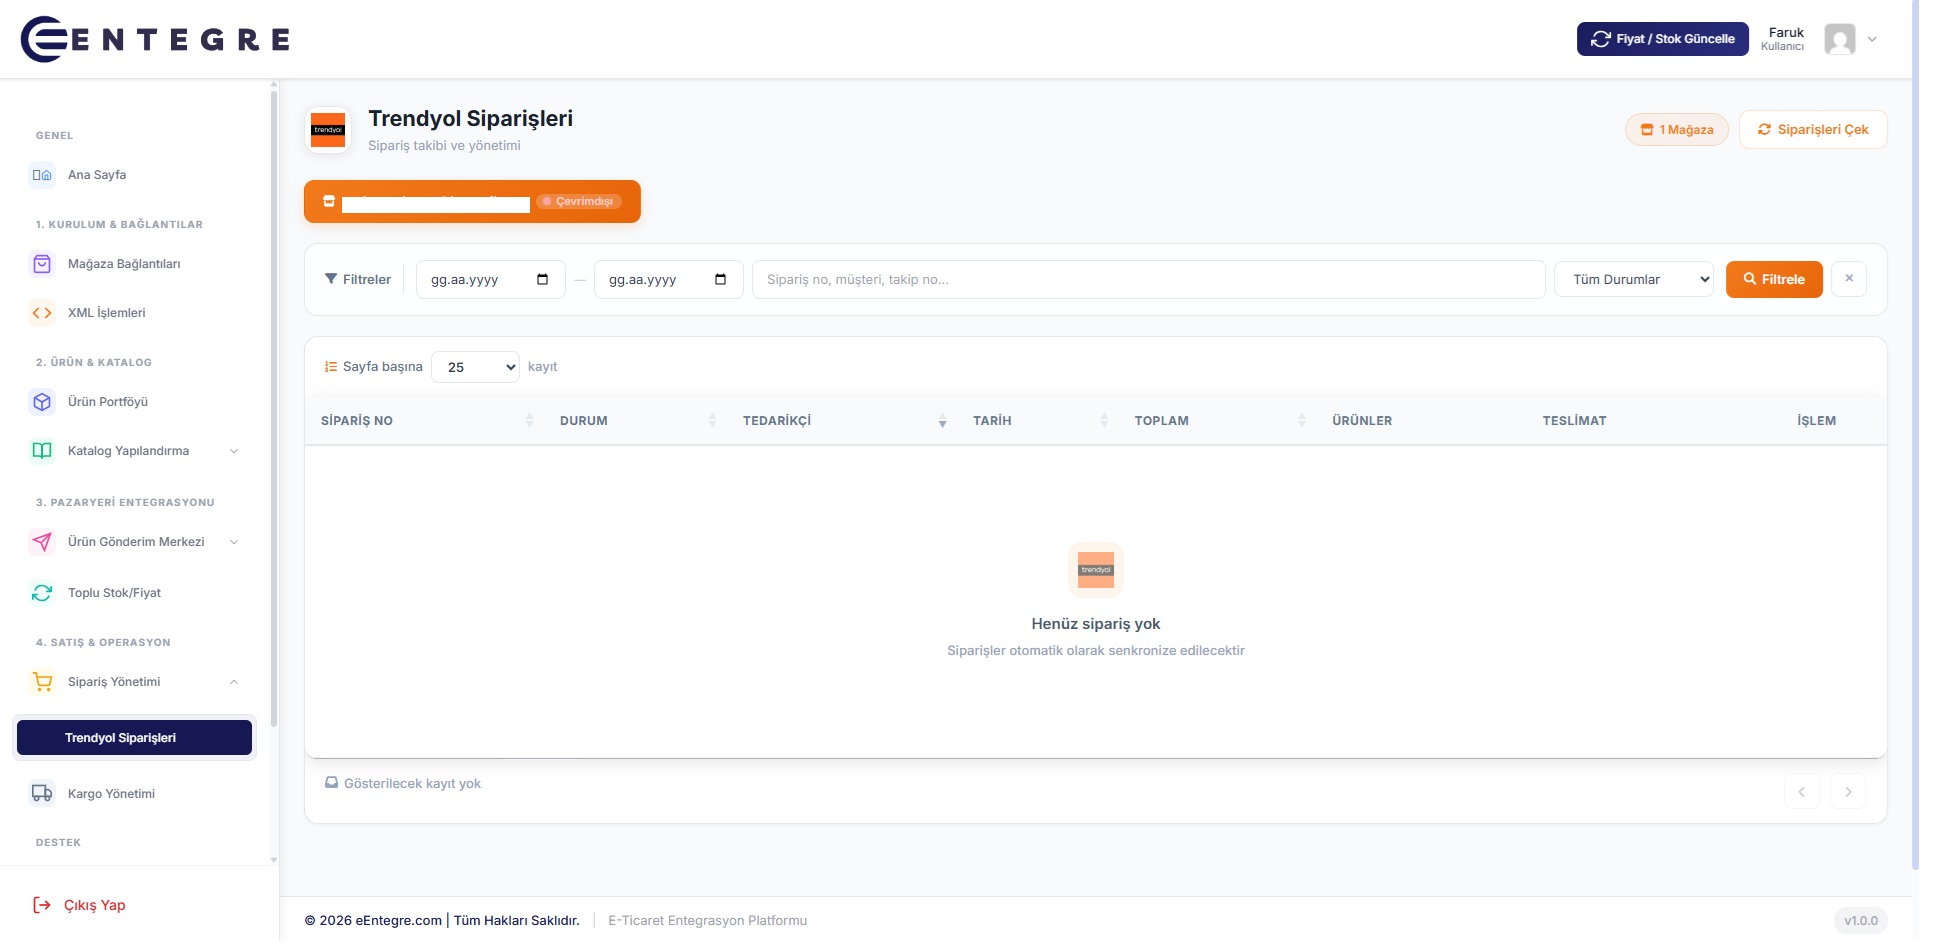Sort by TEDARİKÇİ column arrows
Screen dimensions: 1950x951
pos(943,421)
